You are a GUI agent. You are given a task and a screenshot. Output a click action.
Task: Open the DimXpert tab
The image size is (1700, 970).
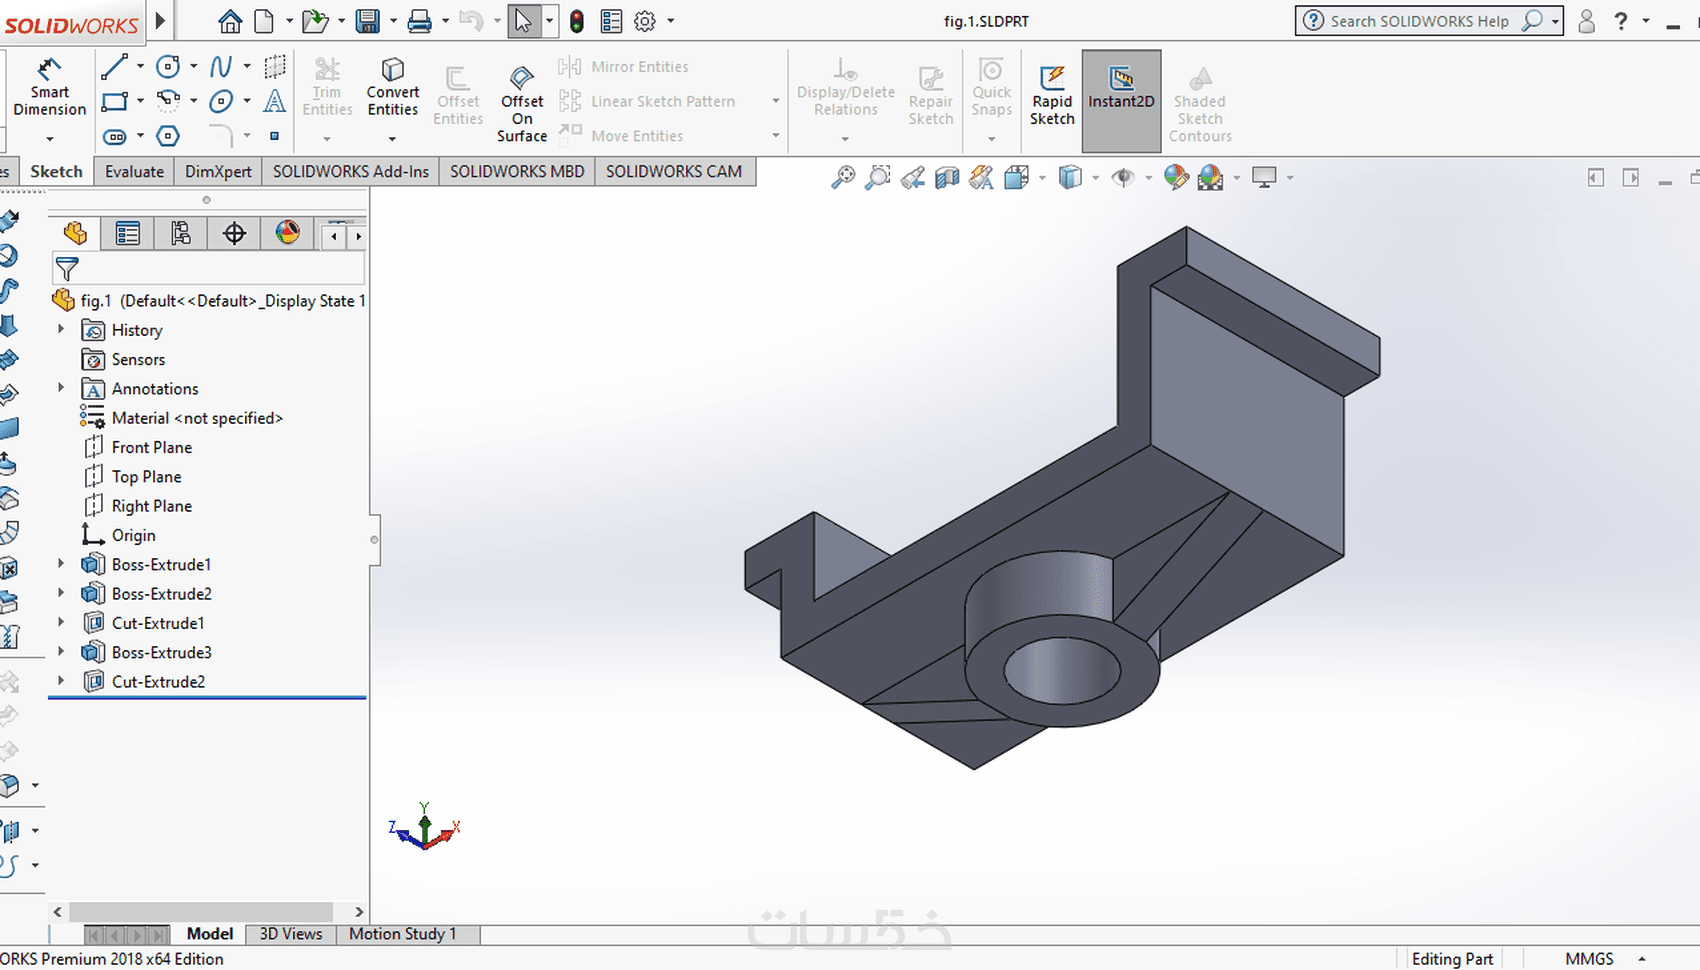pyautogui.click(x=218, y=171)
